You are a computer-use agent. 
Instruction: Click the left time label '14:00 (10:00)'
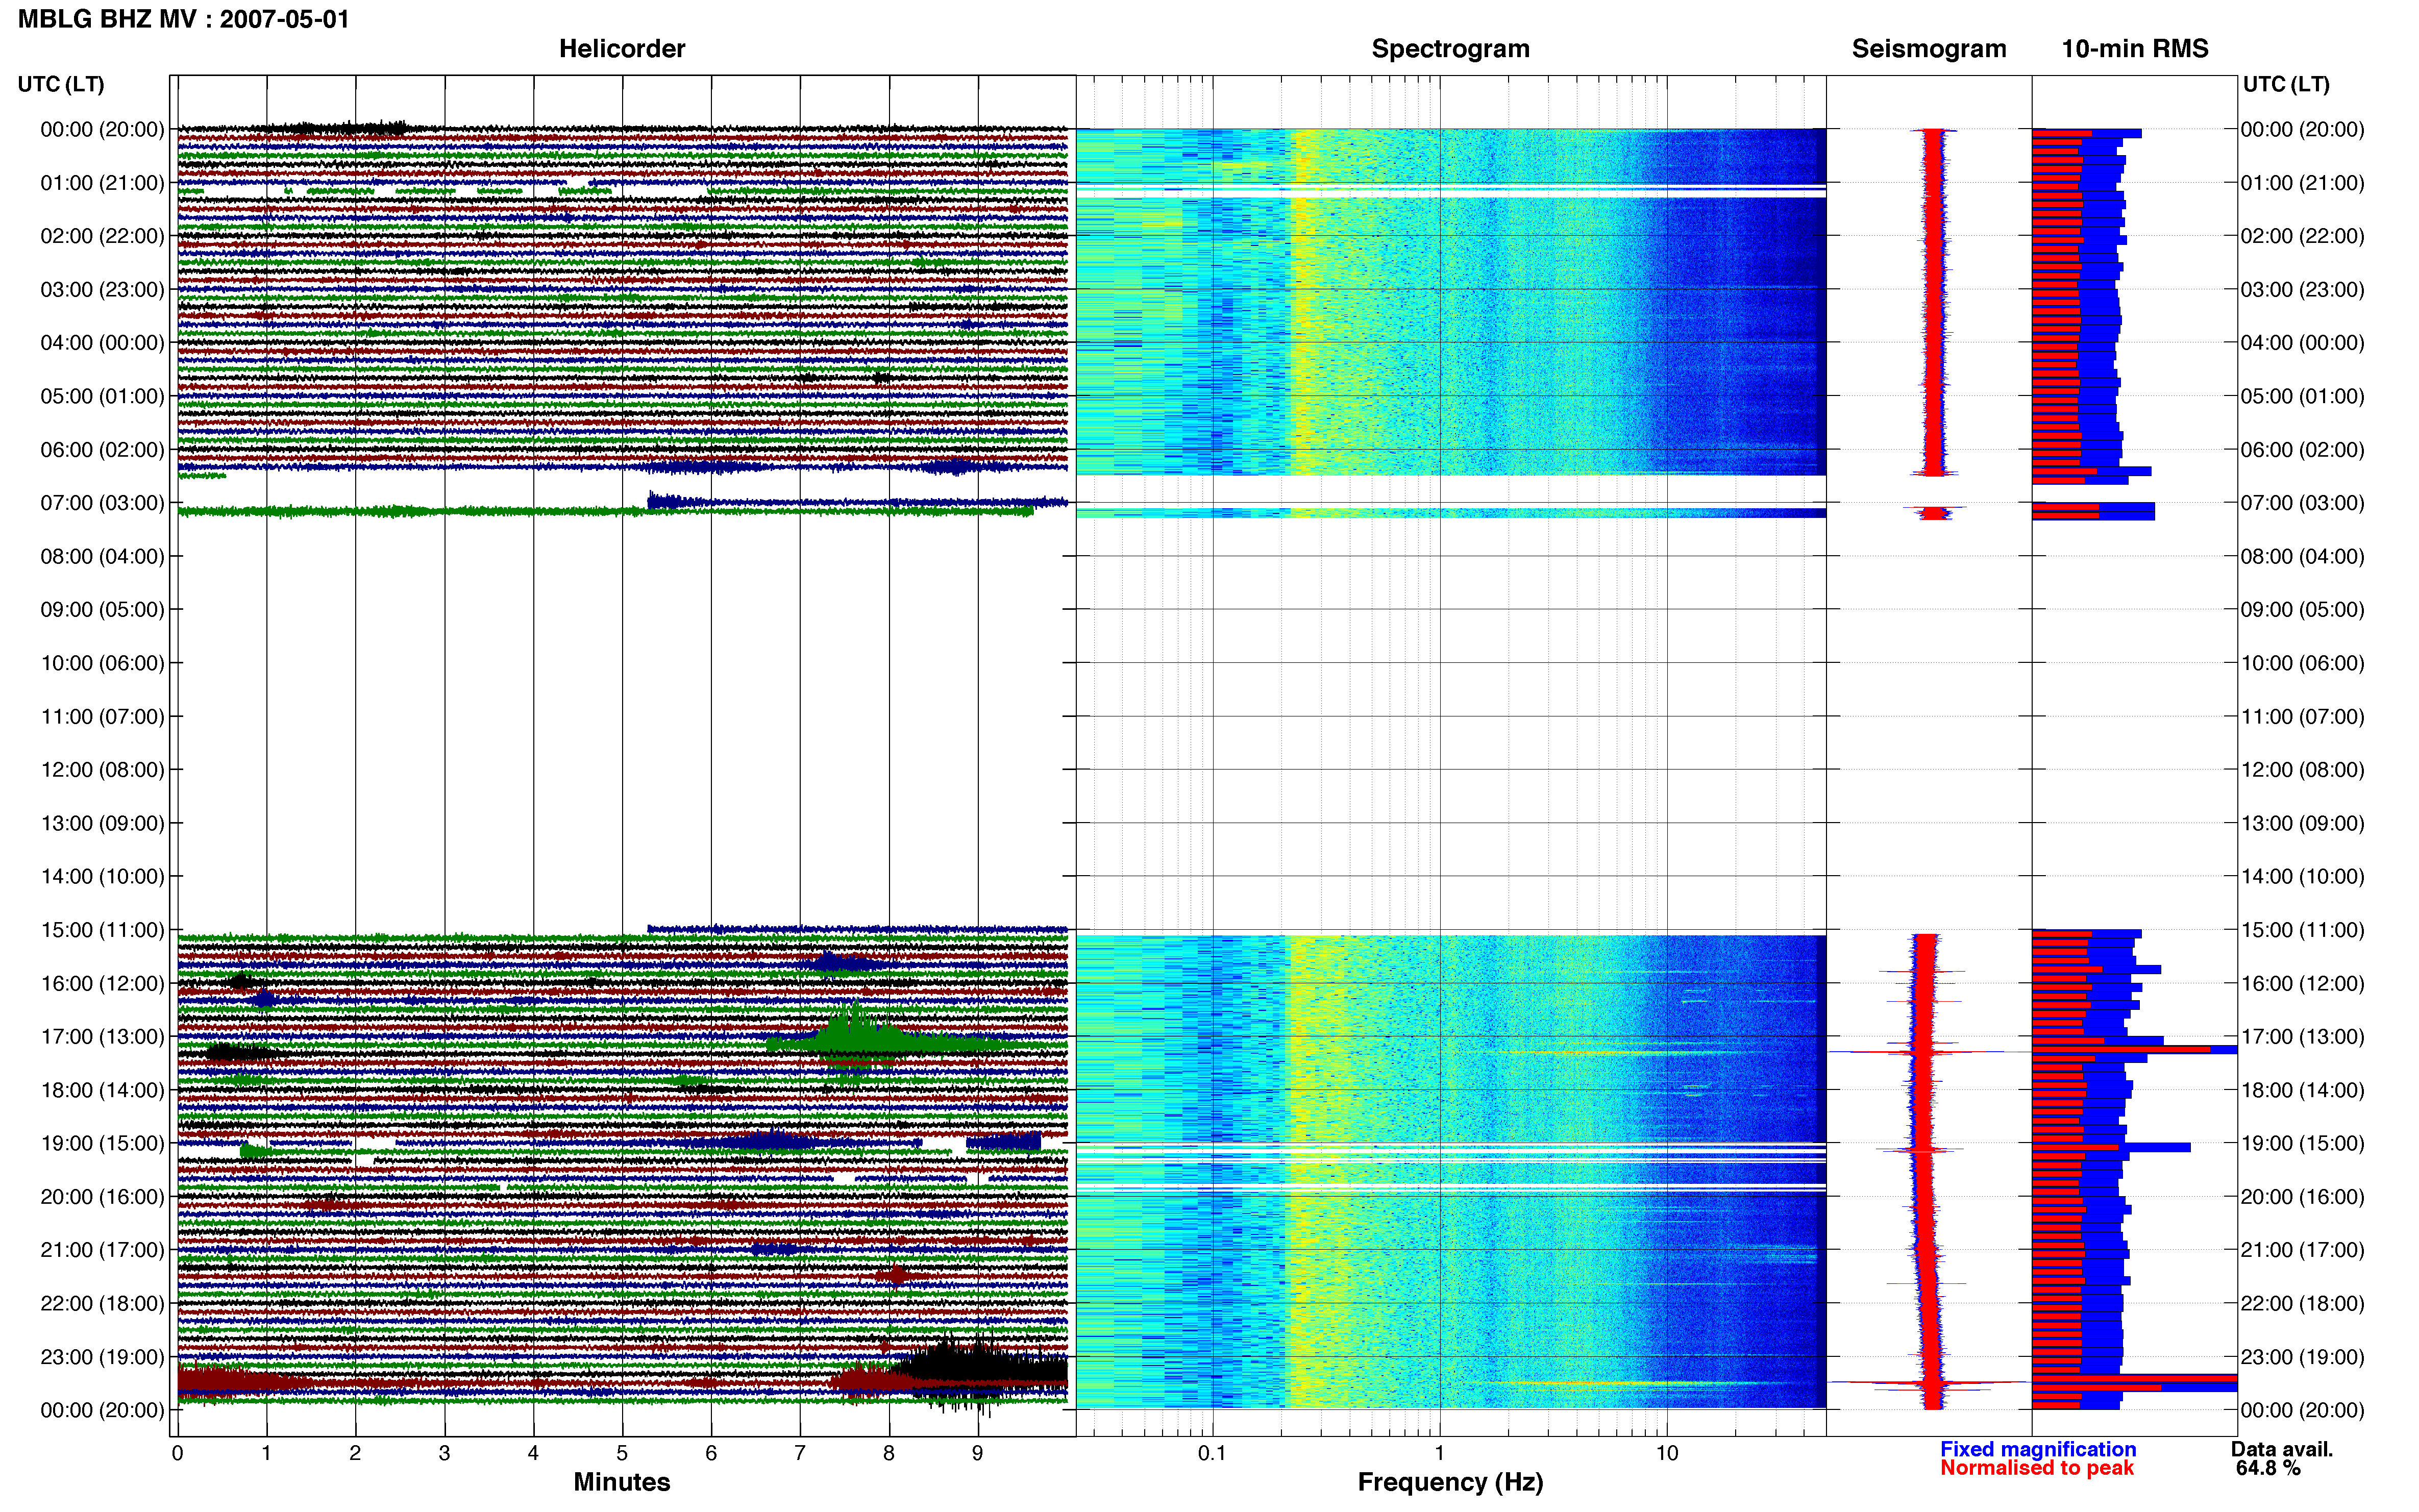[102, 876]
